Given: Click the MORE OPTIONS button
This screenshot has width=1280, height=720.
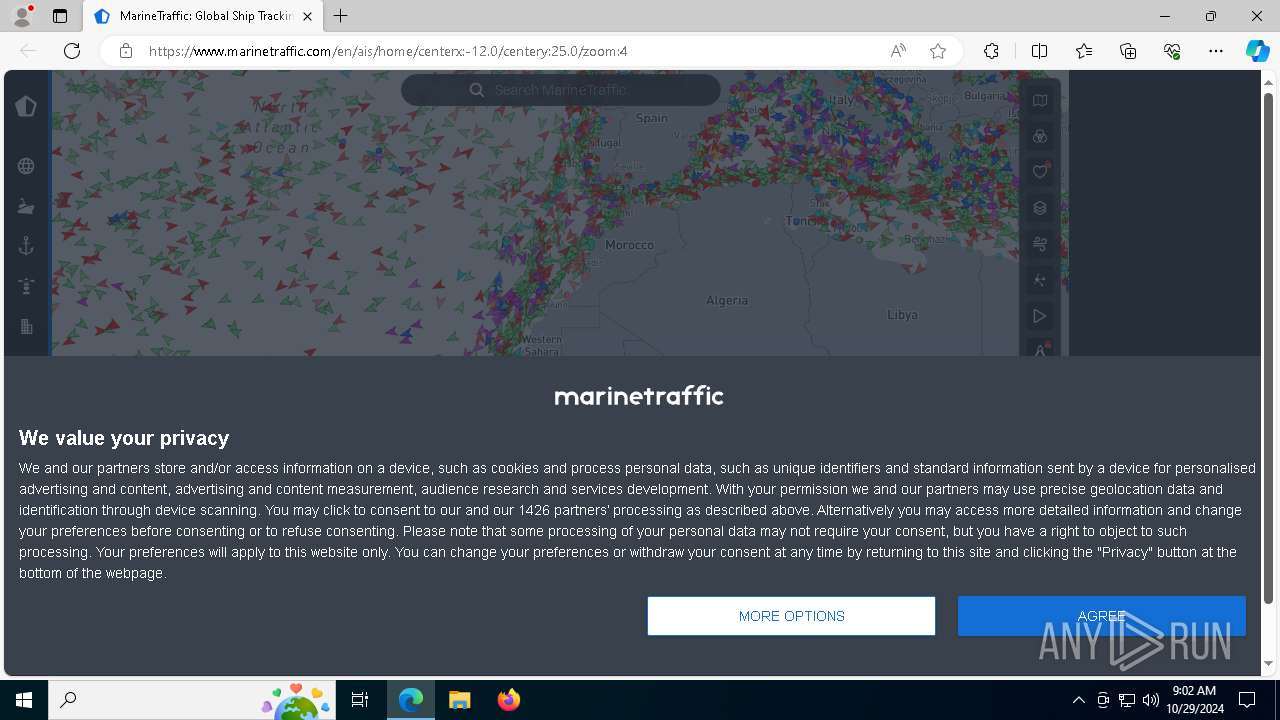Looking at the screenshot, I should tap(791, 616).
